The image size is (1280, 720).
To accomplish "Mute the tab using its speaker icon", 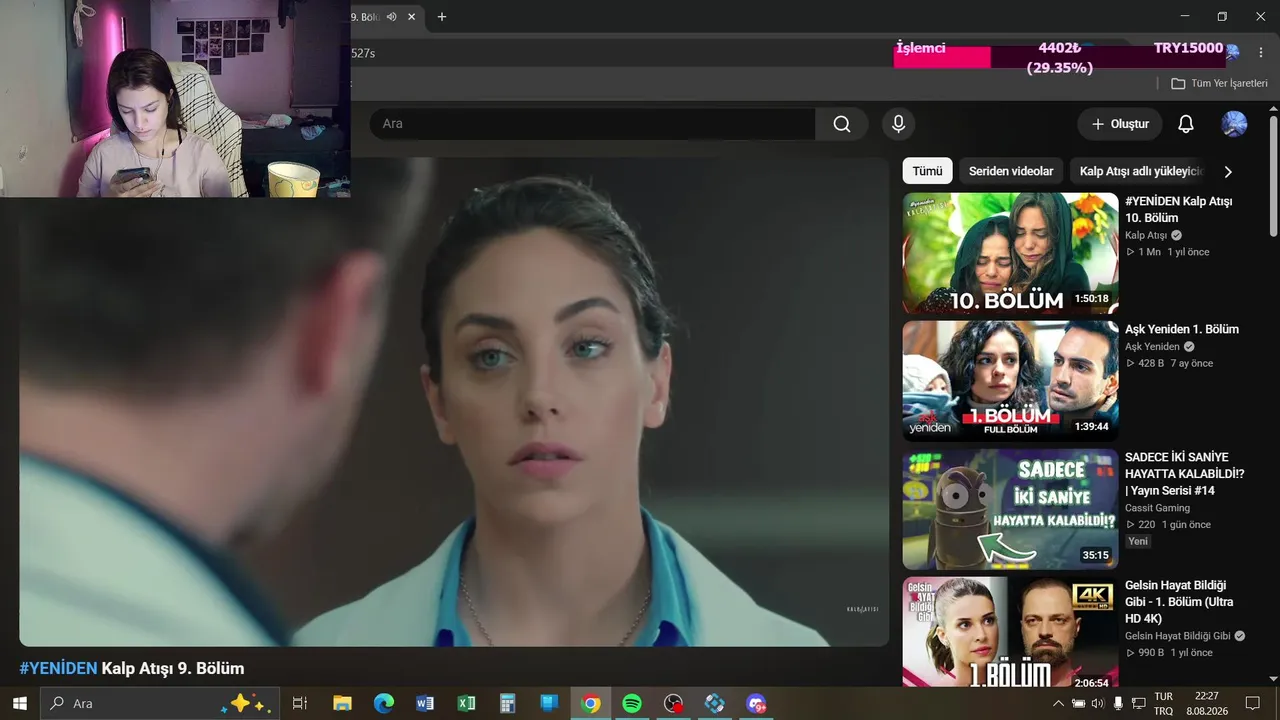I will (x=392, y=16).
